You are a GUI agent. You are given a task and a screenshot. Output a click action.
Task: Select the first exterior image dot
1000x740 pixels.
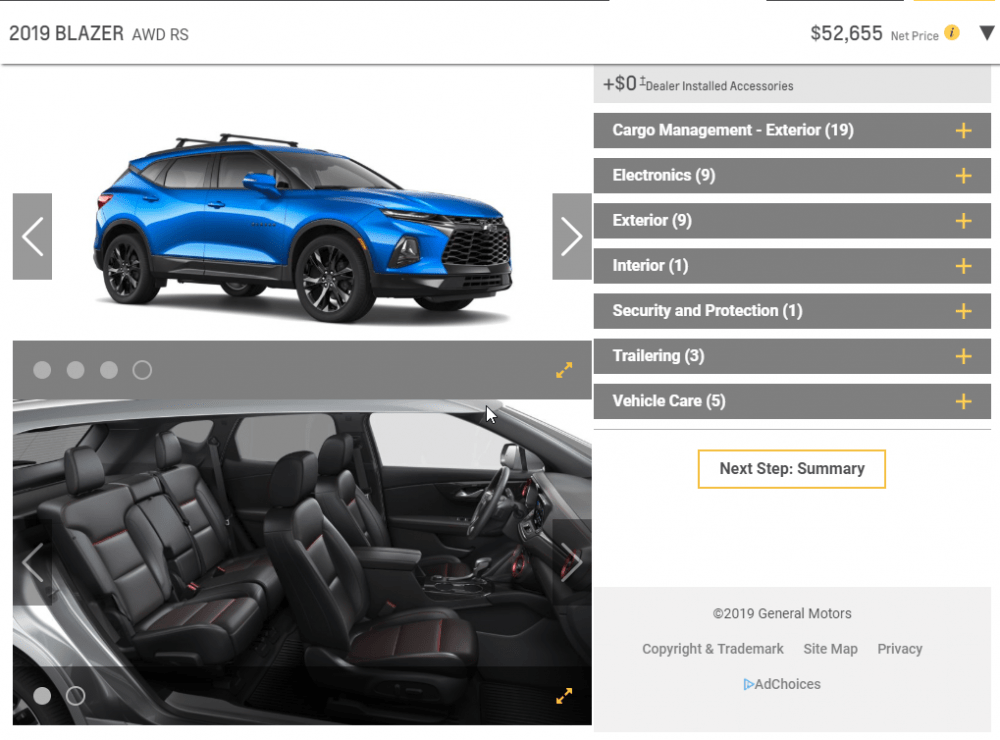(42, 370)
